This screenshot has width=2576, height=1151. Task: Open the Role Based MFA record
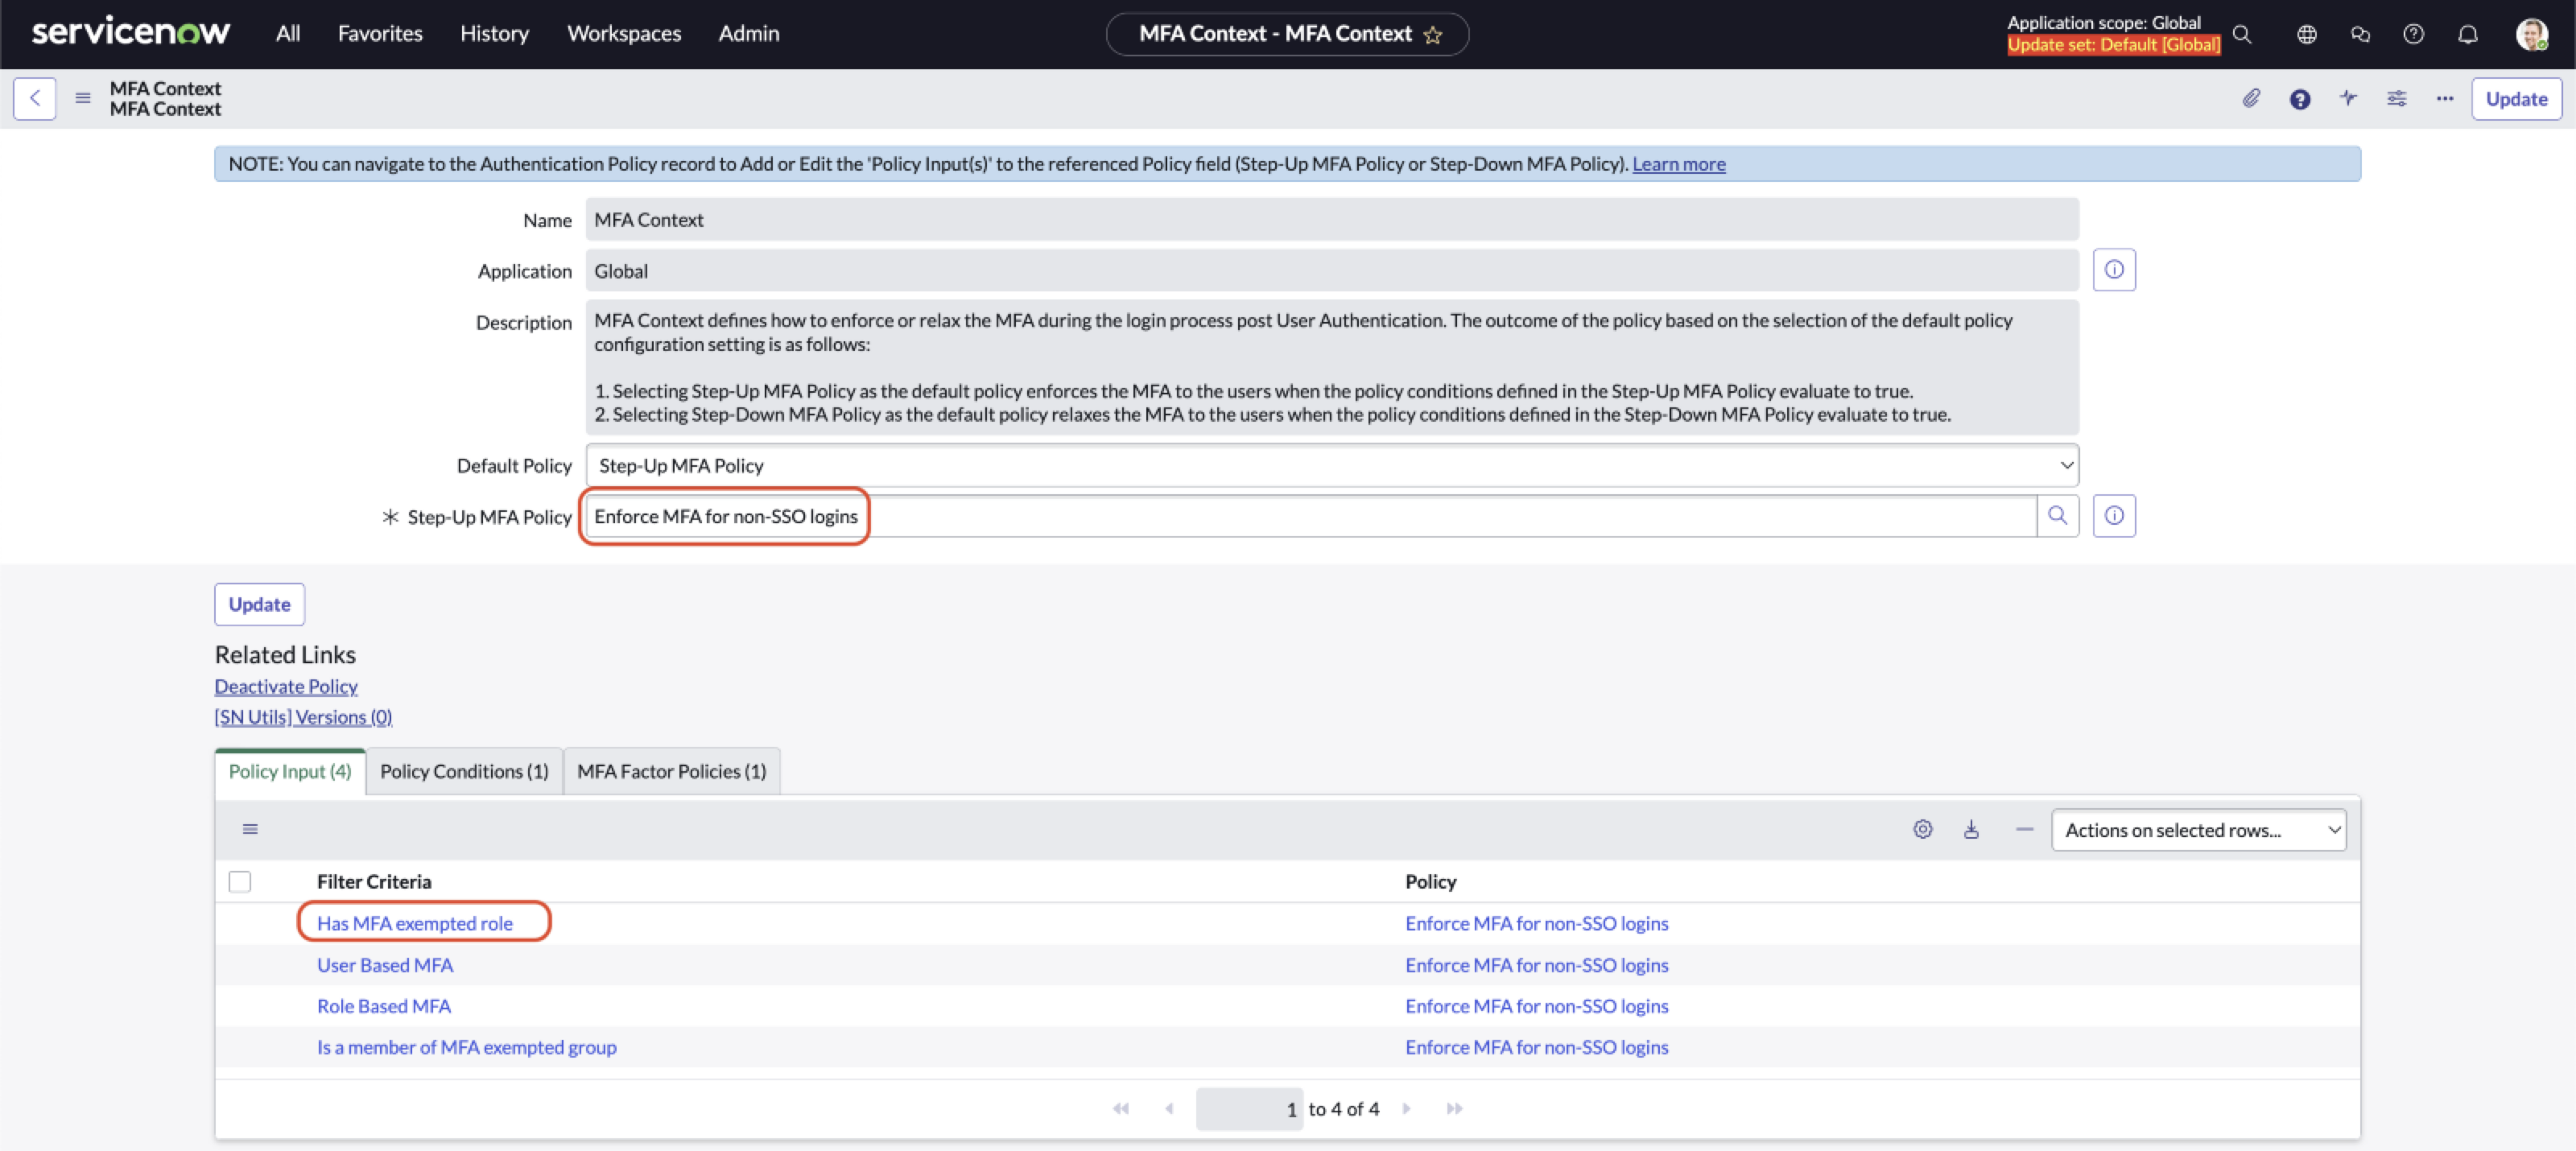[x=384, y=1006]
